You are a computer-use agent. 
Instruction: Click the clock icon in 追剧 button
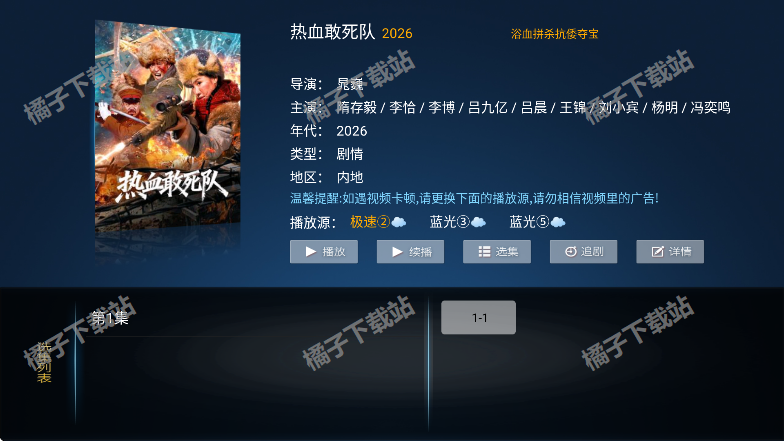tap(570, 252)
